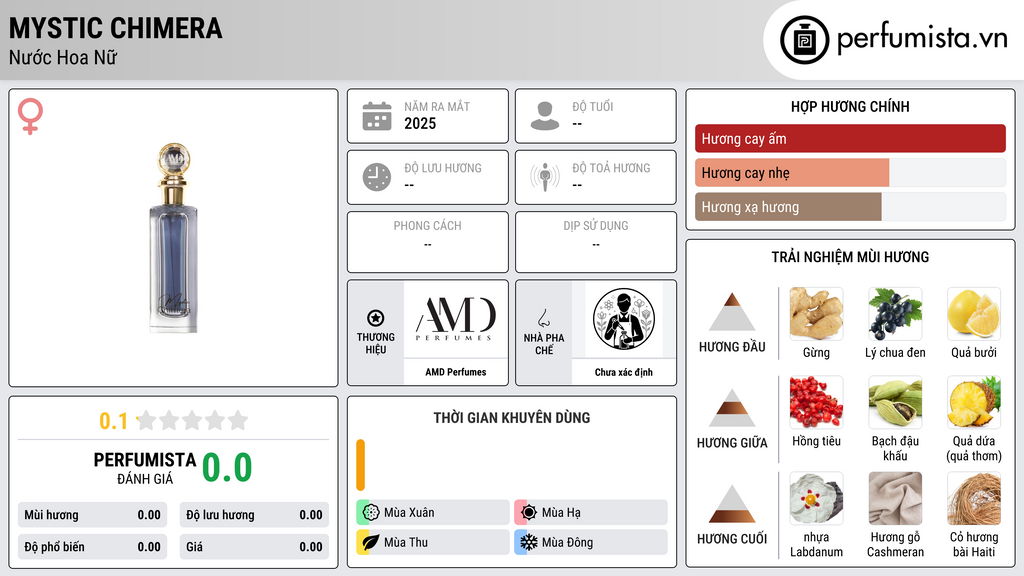Screen dimensions: 1024x576
Task: Click the star badge icon above Thương hiệu
Action: pos(376,318)
